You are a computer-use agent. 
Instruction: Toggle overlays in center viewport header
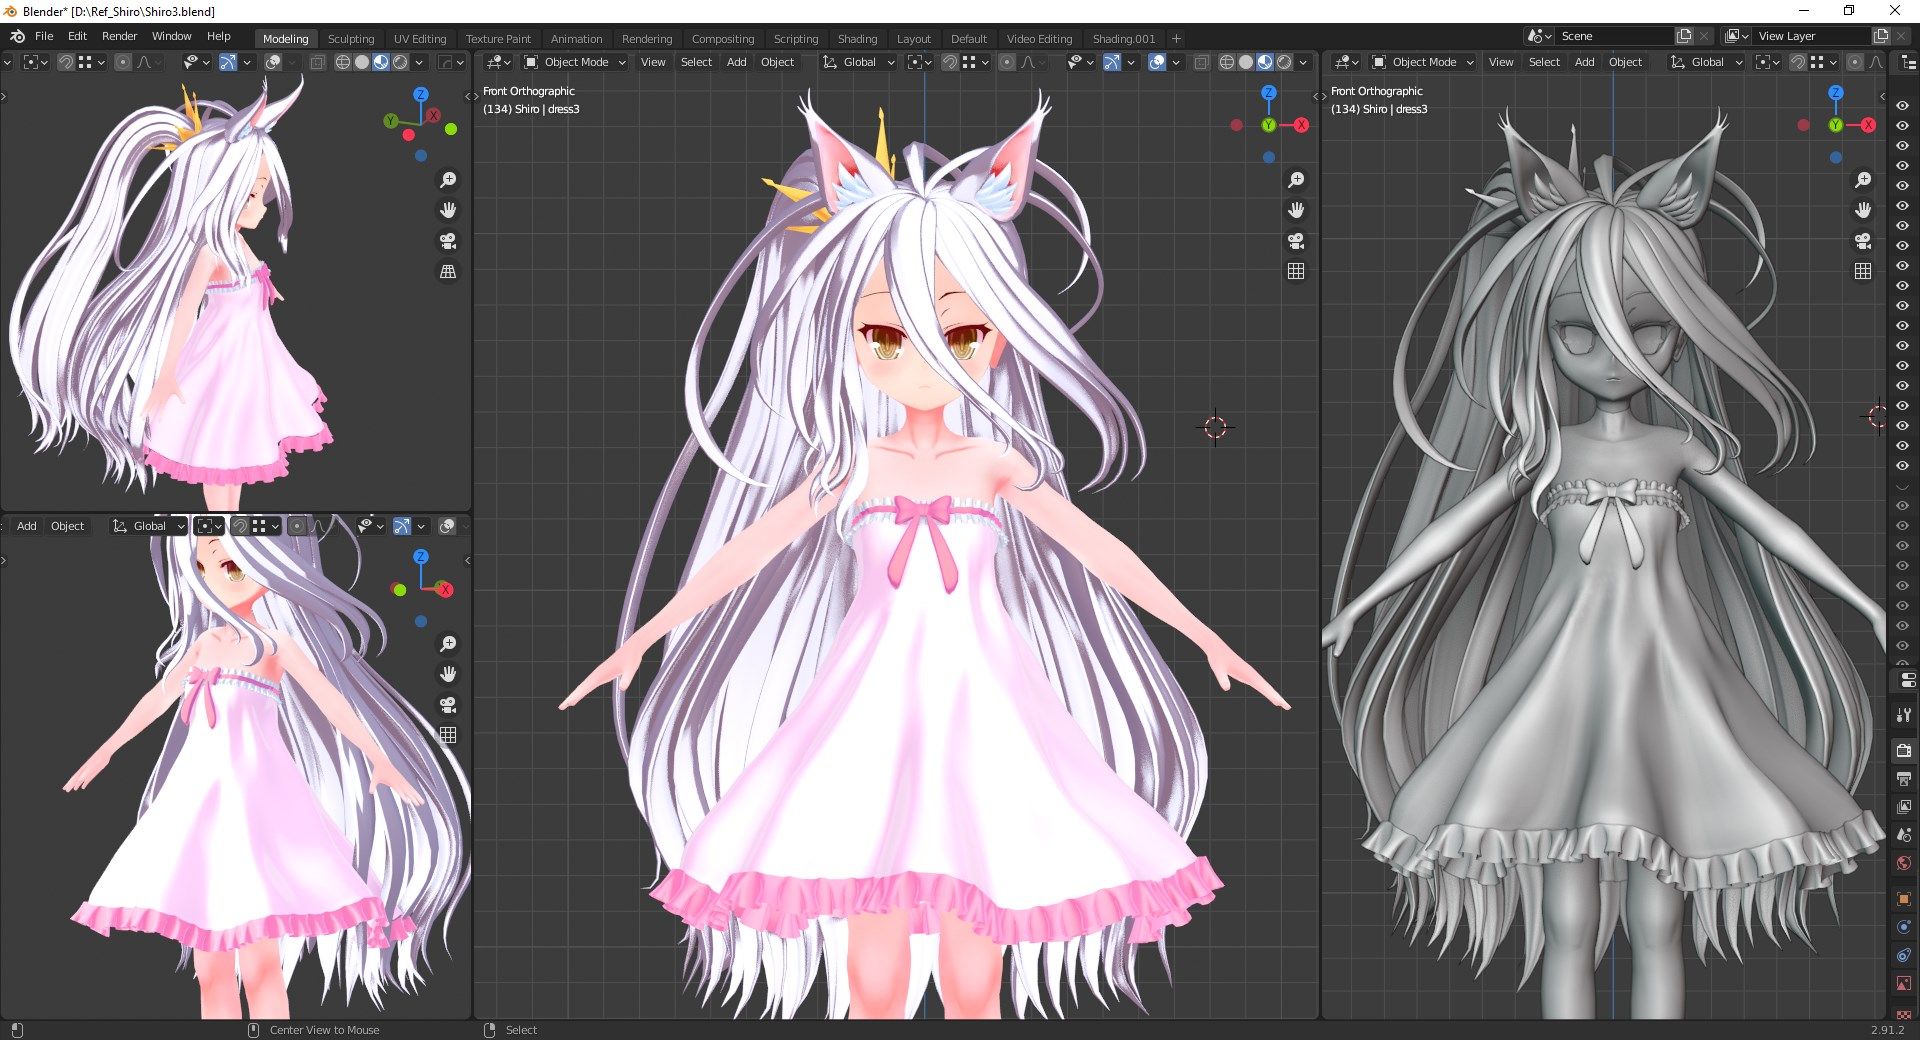tap(1157, 62)
